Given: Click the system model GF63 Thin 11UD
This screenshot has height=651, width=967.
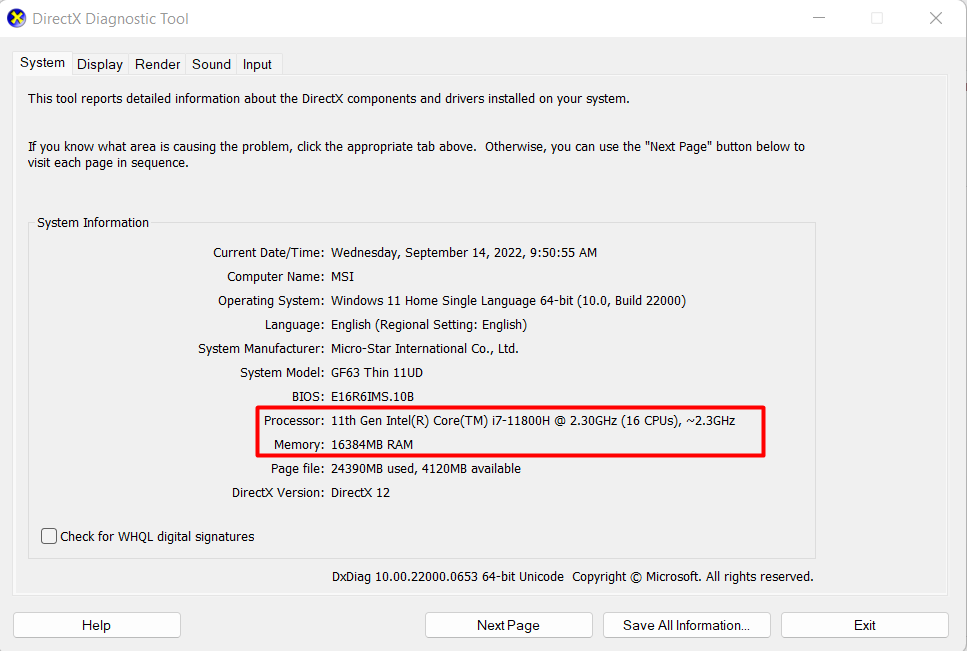Looking at the screenshot, I should [377, 373].
